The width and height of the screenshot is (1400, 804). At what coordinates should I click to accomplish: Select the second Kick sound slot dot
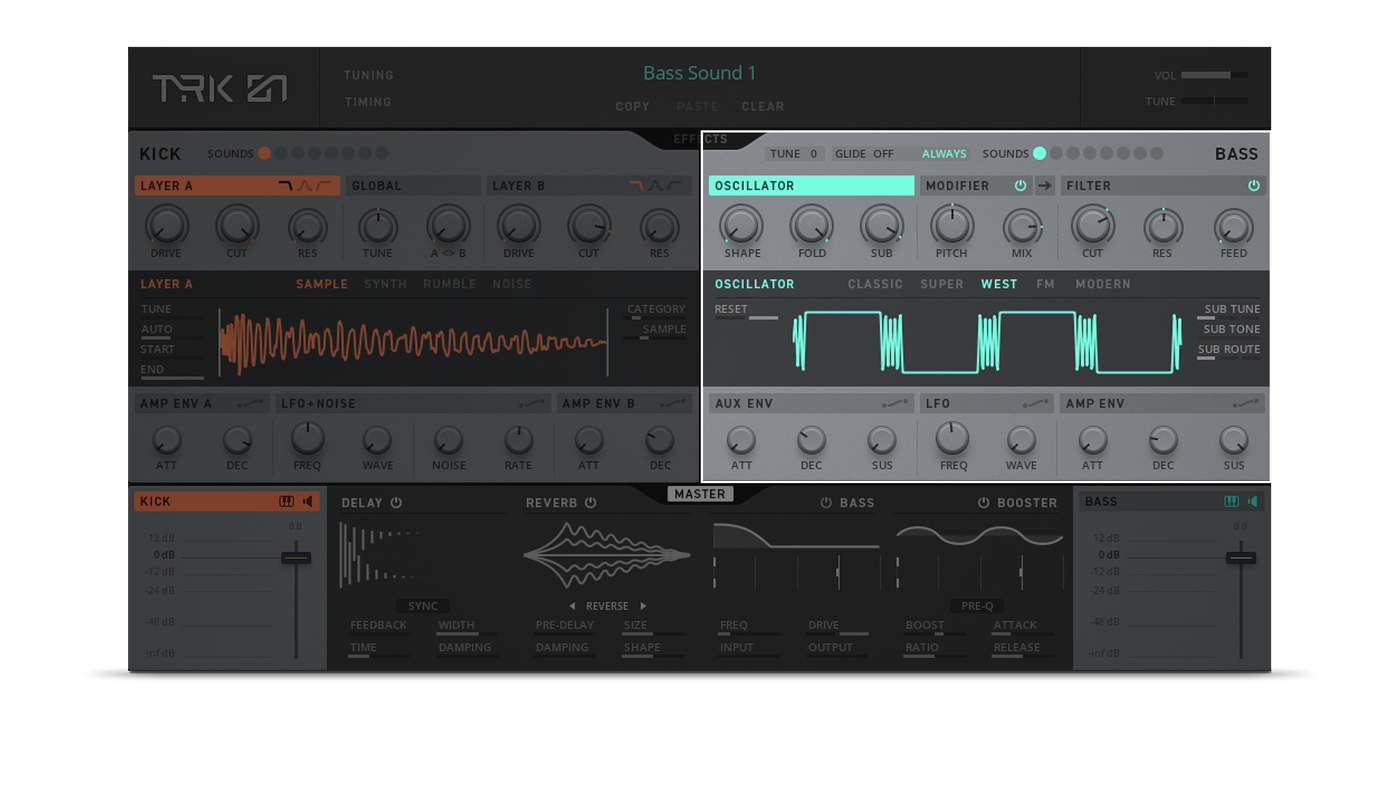[x=281, y=154]
